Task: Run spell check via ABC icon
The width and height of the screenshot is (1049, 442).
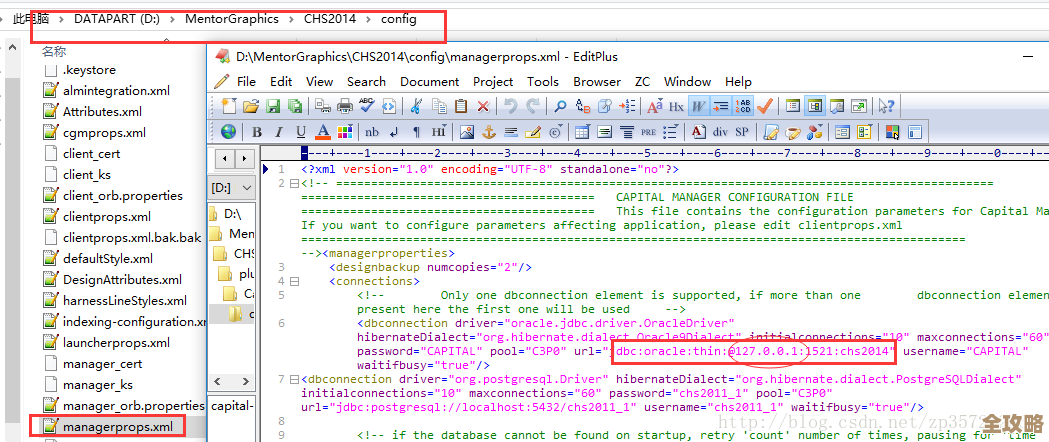Action: 367,106
